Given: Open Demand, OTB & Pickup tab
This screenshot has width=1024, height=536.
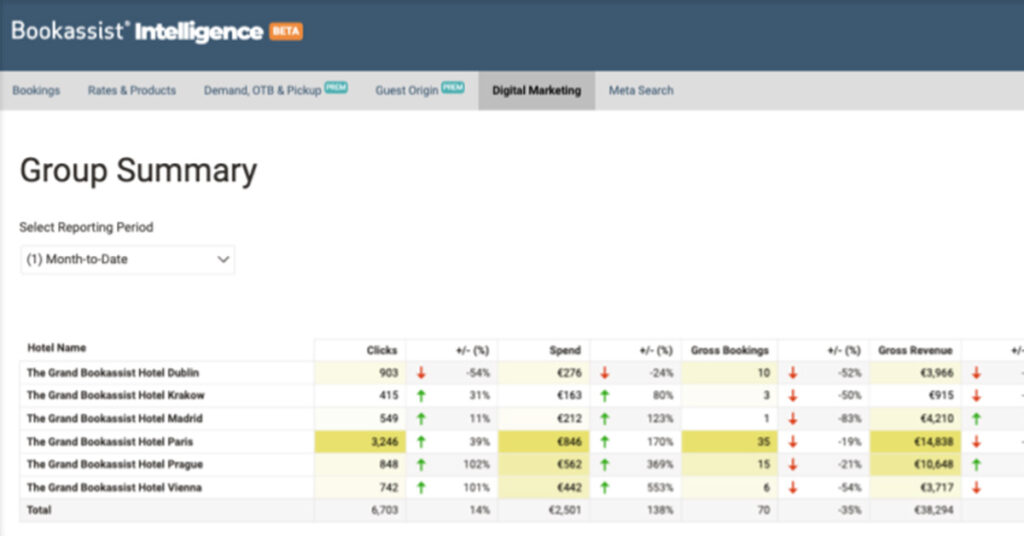Looking at the screenshot, I should coord(263,91).
